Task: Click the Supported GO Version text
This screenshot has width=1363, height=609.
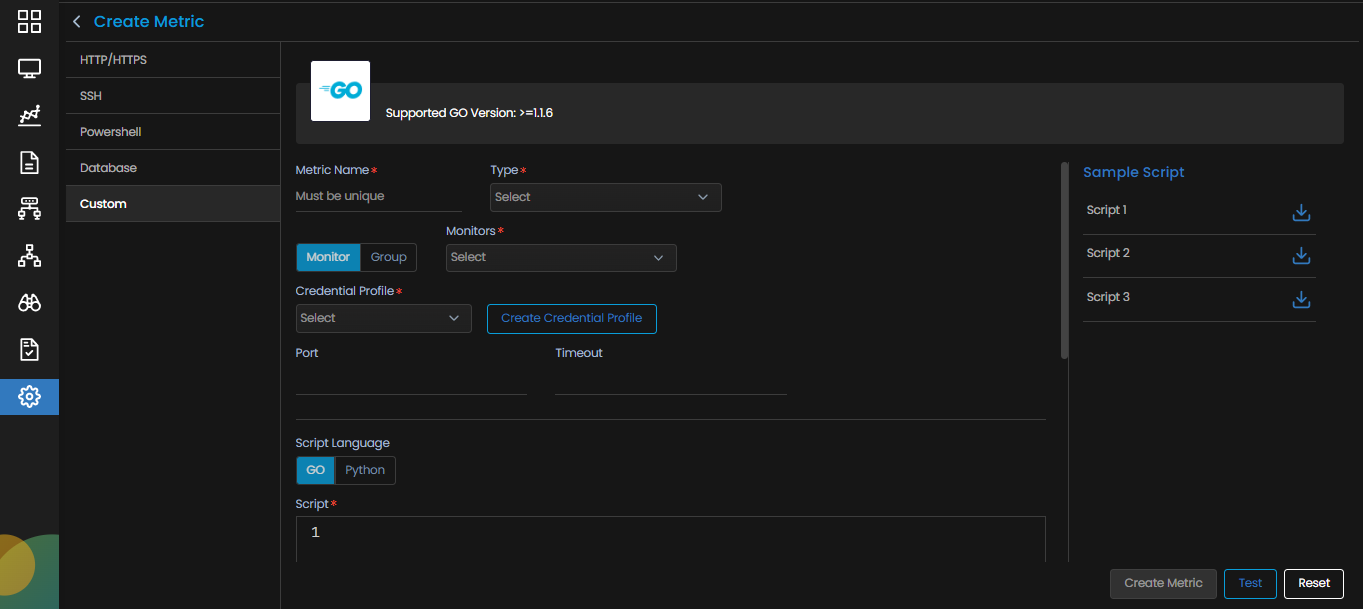Action: (x=469, y=113)
